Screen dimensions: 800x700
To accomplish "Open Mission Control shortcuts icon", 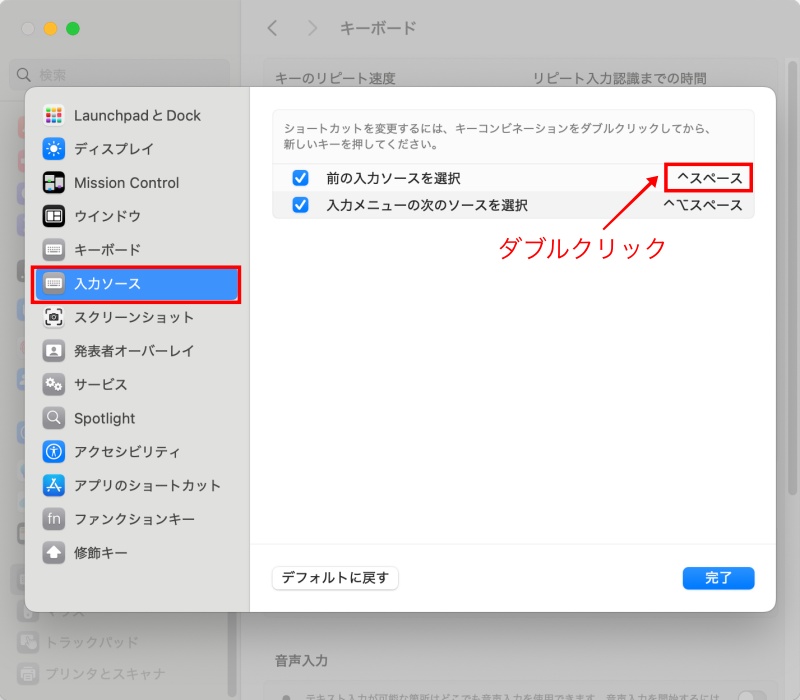I will click(54, 183).
